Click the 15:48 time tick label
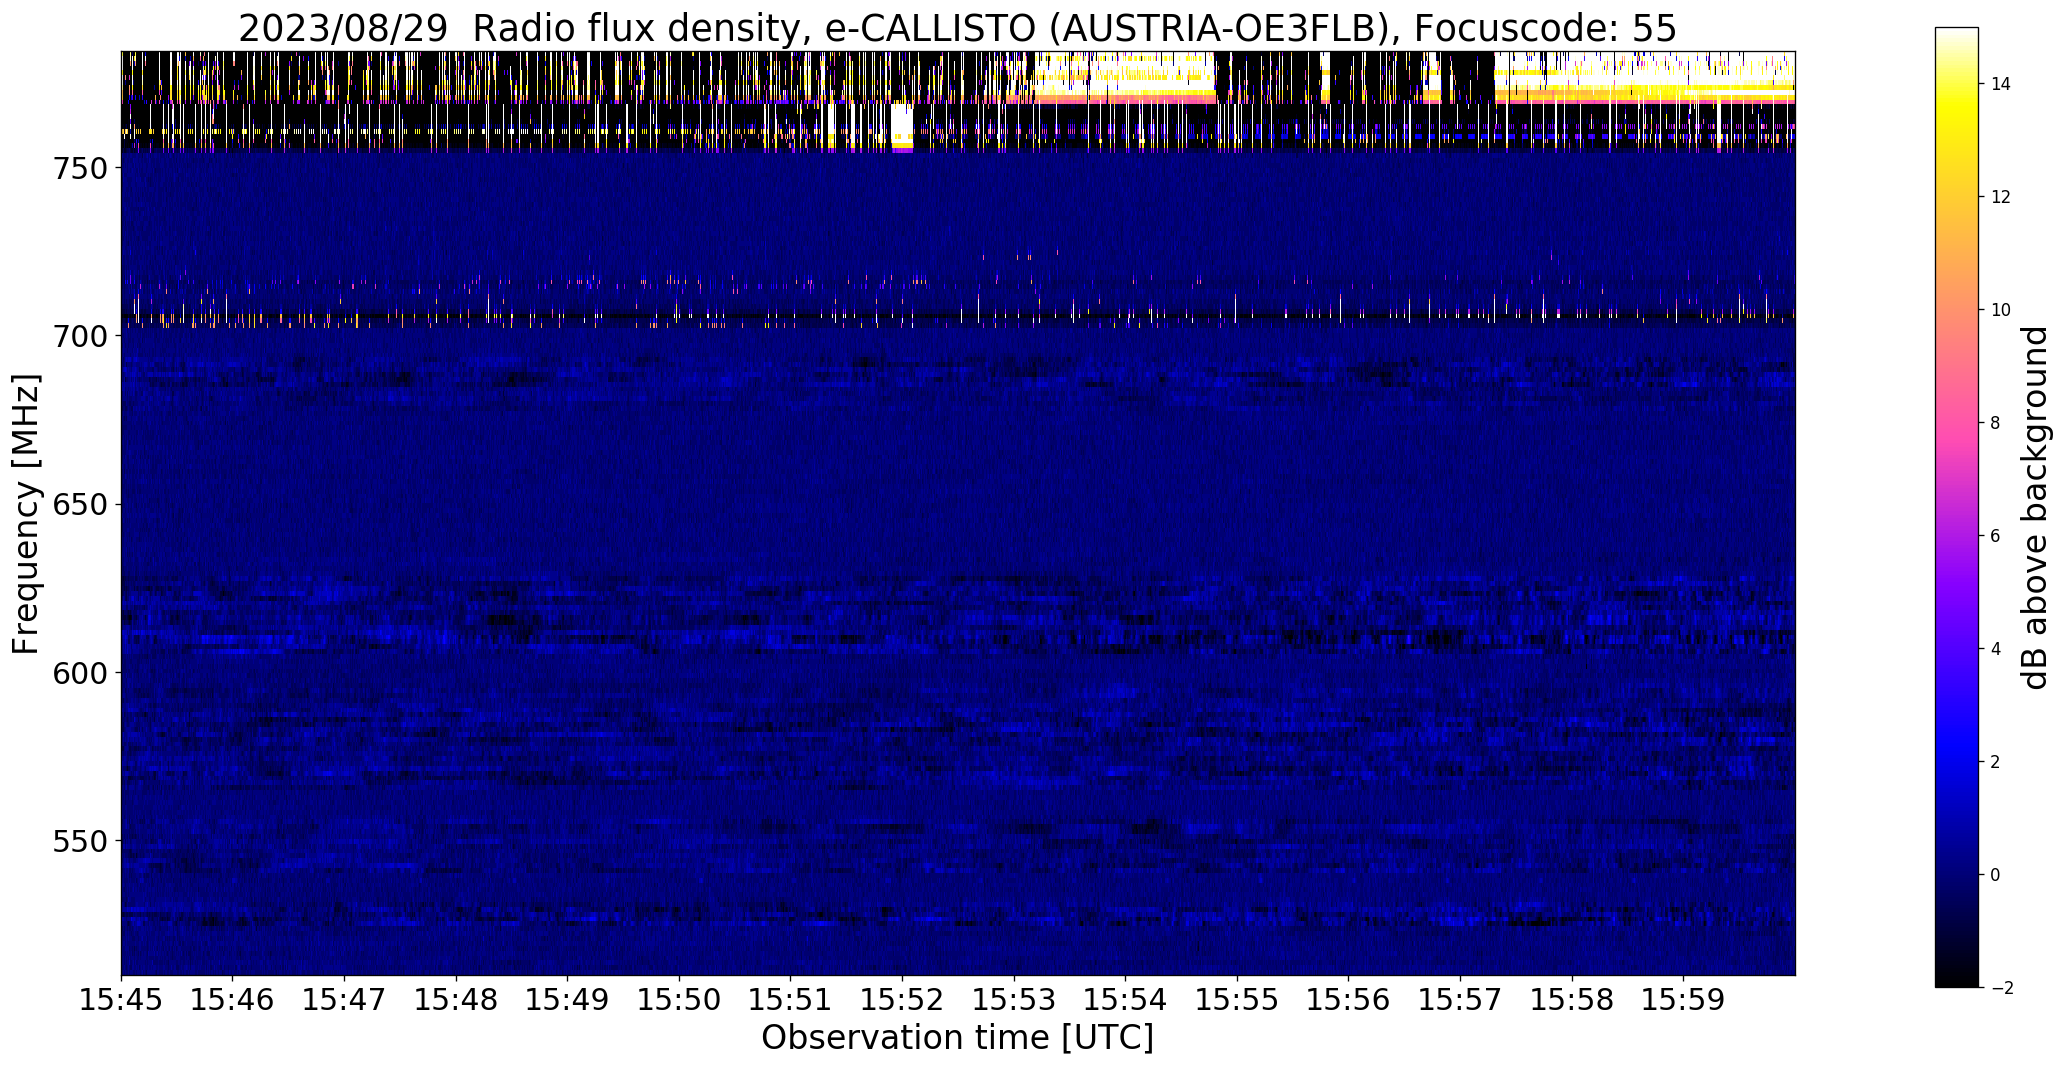The width and height of the screenshot is (2066, 1067). point(456,999)
